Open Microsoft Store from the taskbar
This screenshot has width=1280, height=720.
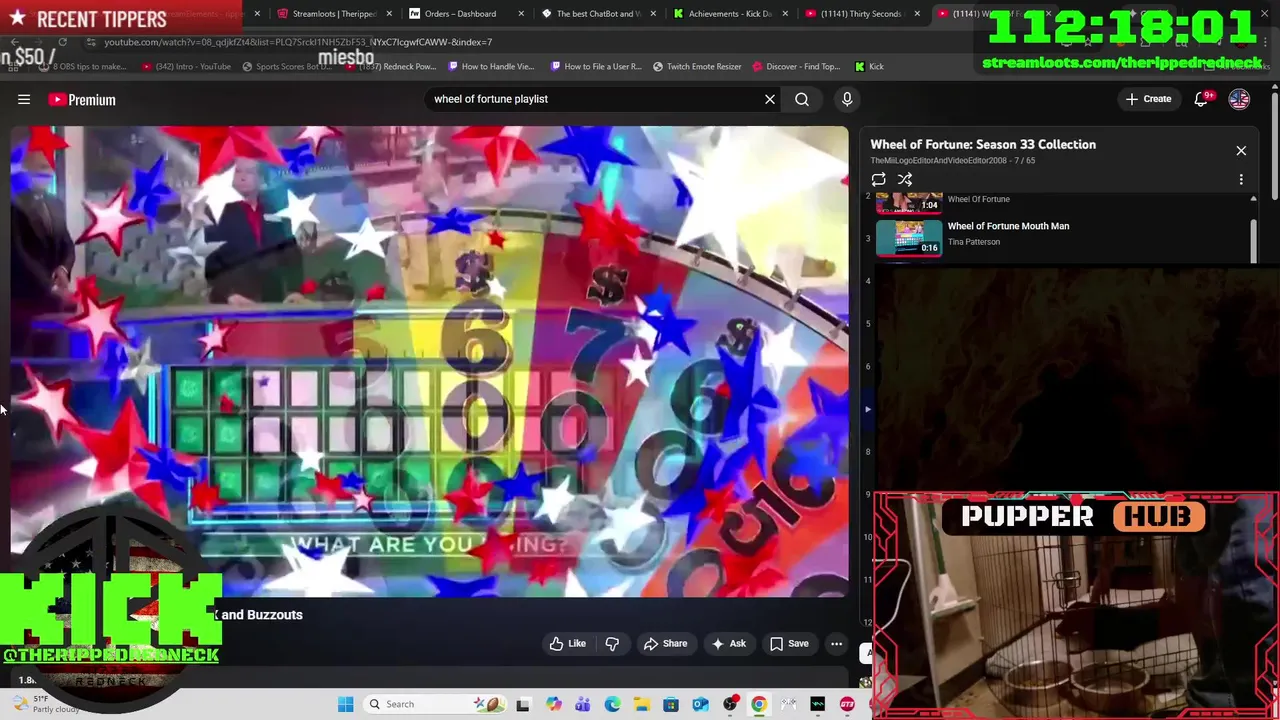tap(671, 704)
